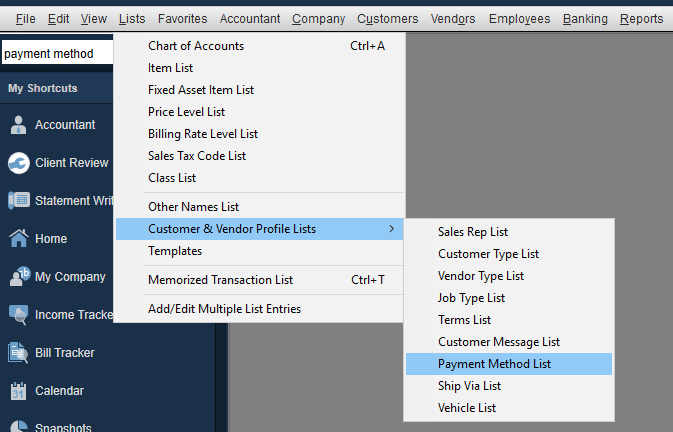Open the Snapshots pie chart icon
The image size is (673, 432).
pyautogui.click(x=18, y=426)
